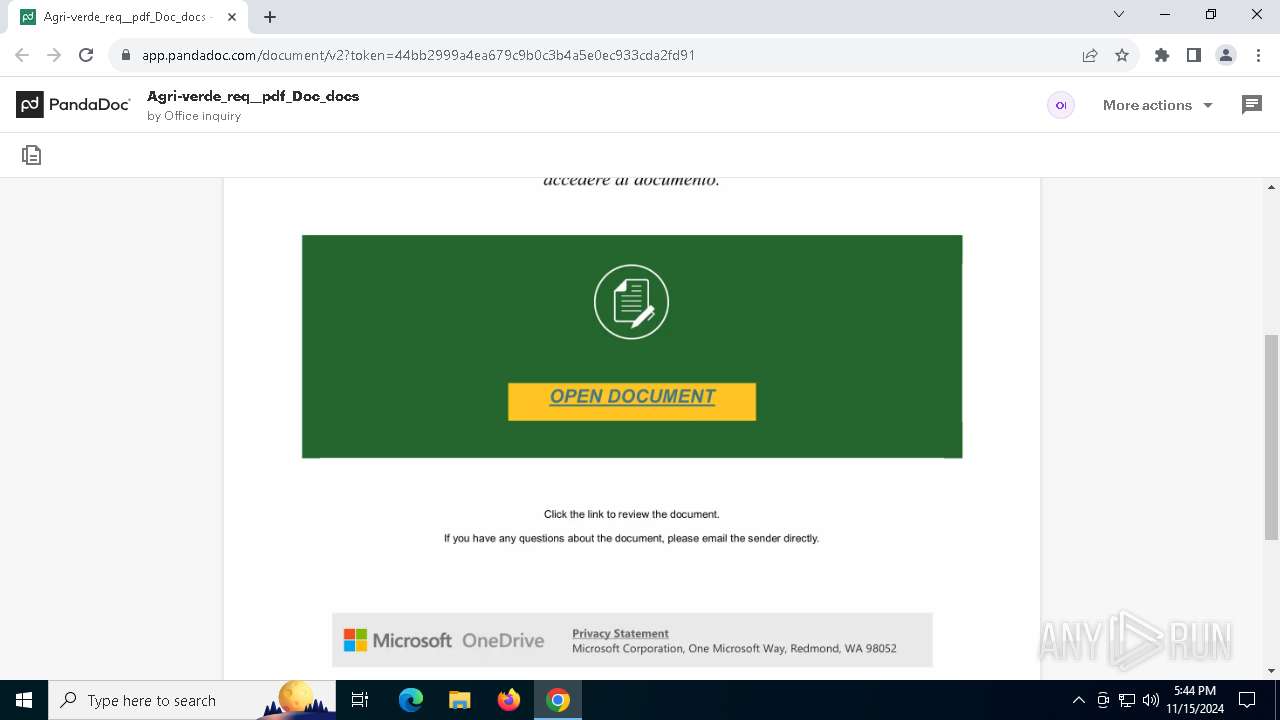The width and height of the screenshot is (1280, 720).
Task: Click 'Click the link to review' text
Action: pyautogui.click(x=631, y=514)
